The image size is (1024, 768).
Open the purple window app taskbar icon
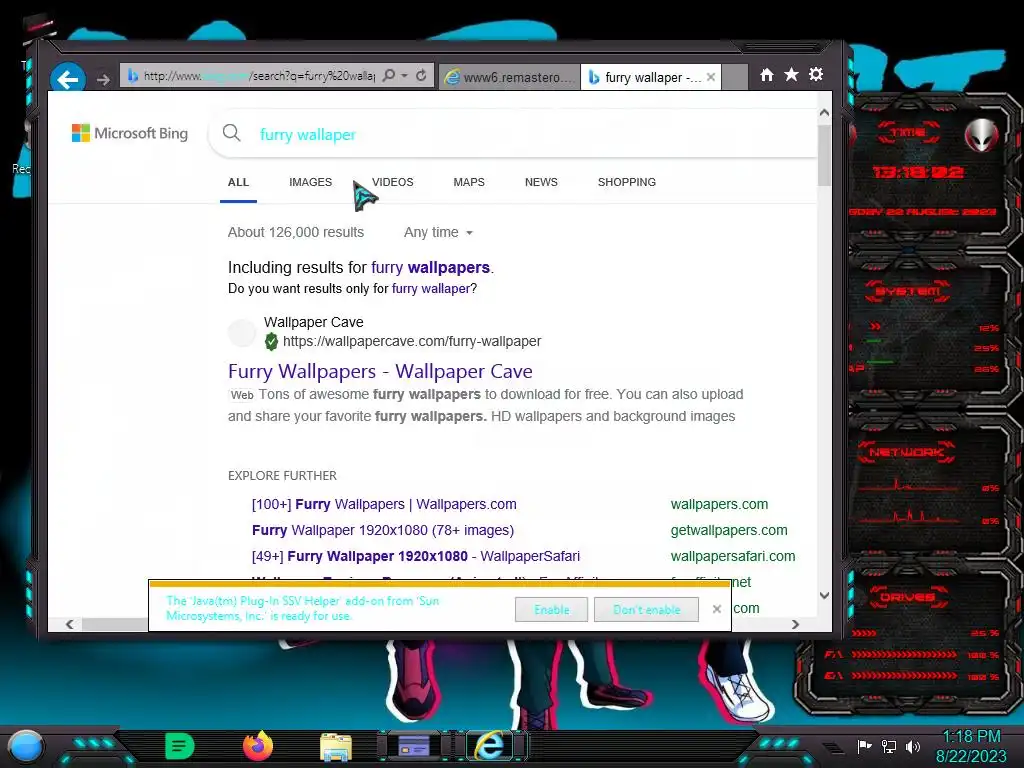point(413,746)
